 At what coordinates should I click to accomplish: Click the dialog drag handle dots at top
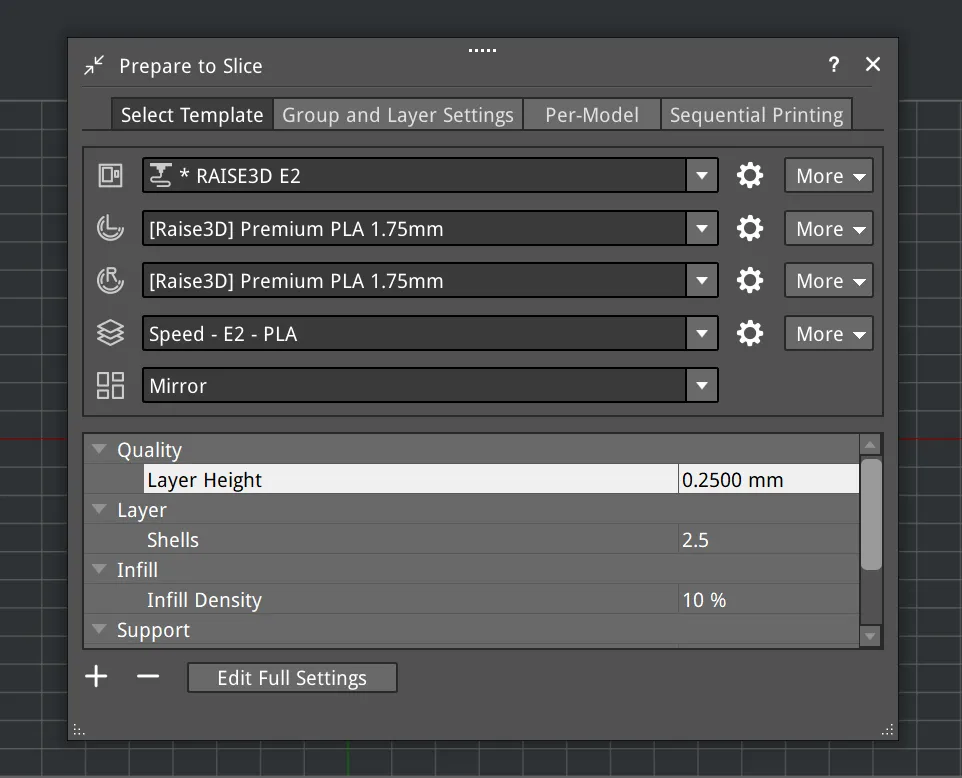(482, 50)
